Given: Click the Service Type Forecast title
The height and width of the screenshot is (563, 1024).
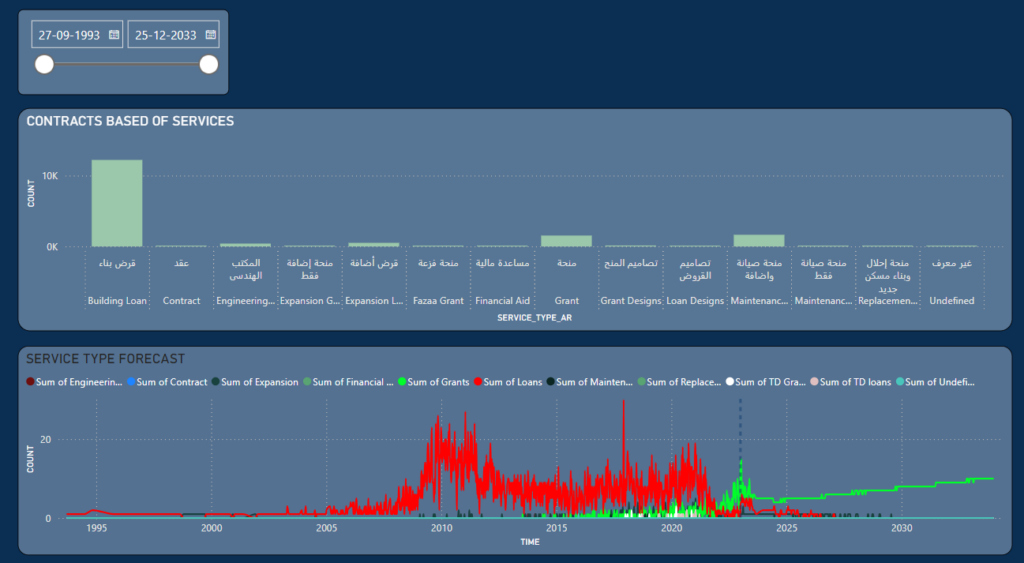Looking at the screenshot, I should point(105,358).
